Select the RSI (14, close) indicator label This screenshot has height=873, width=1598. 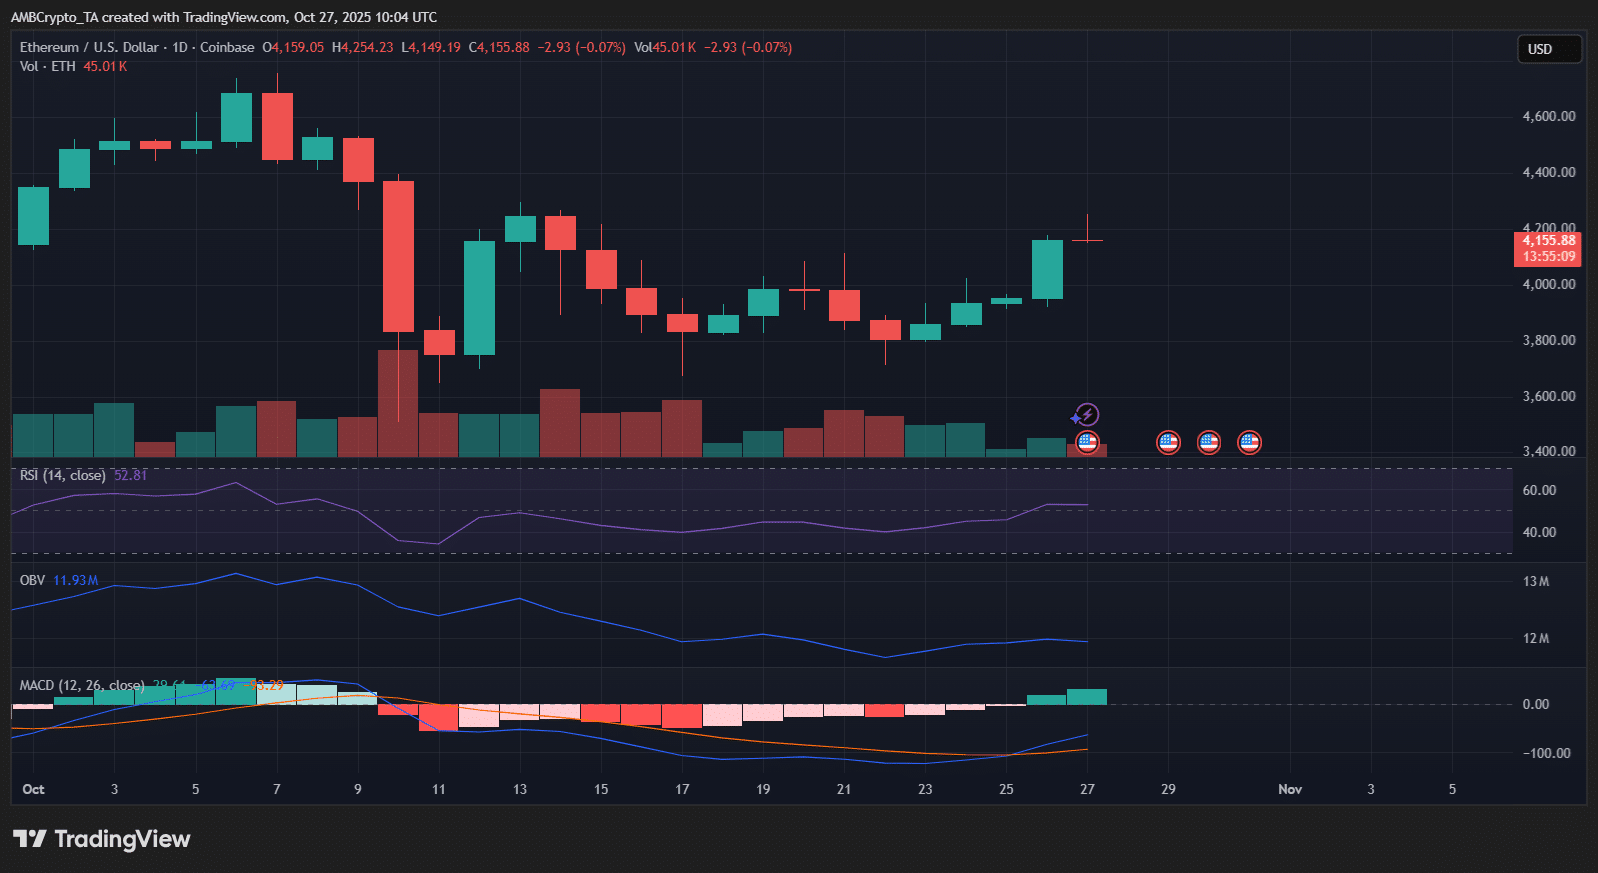point(62,475)
